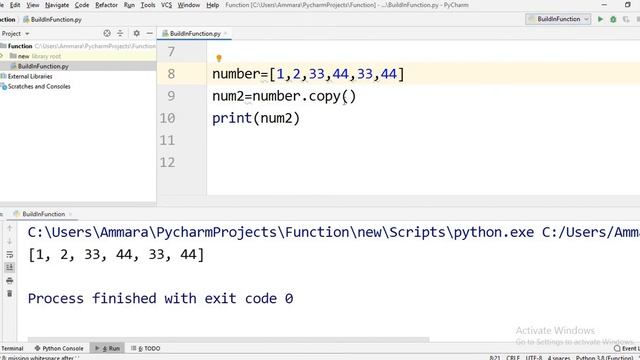Click the print(num2) code line
Screen dimensions: 640x360
256,118
